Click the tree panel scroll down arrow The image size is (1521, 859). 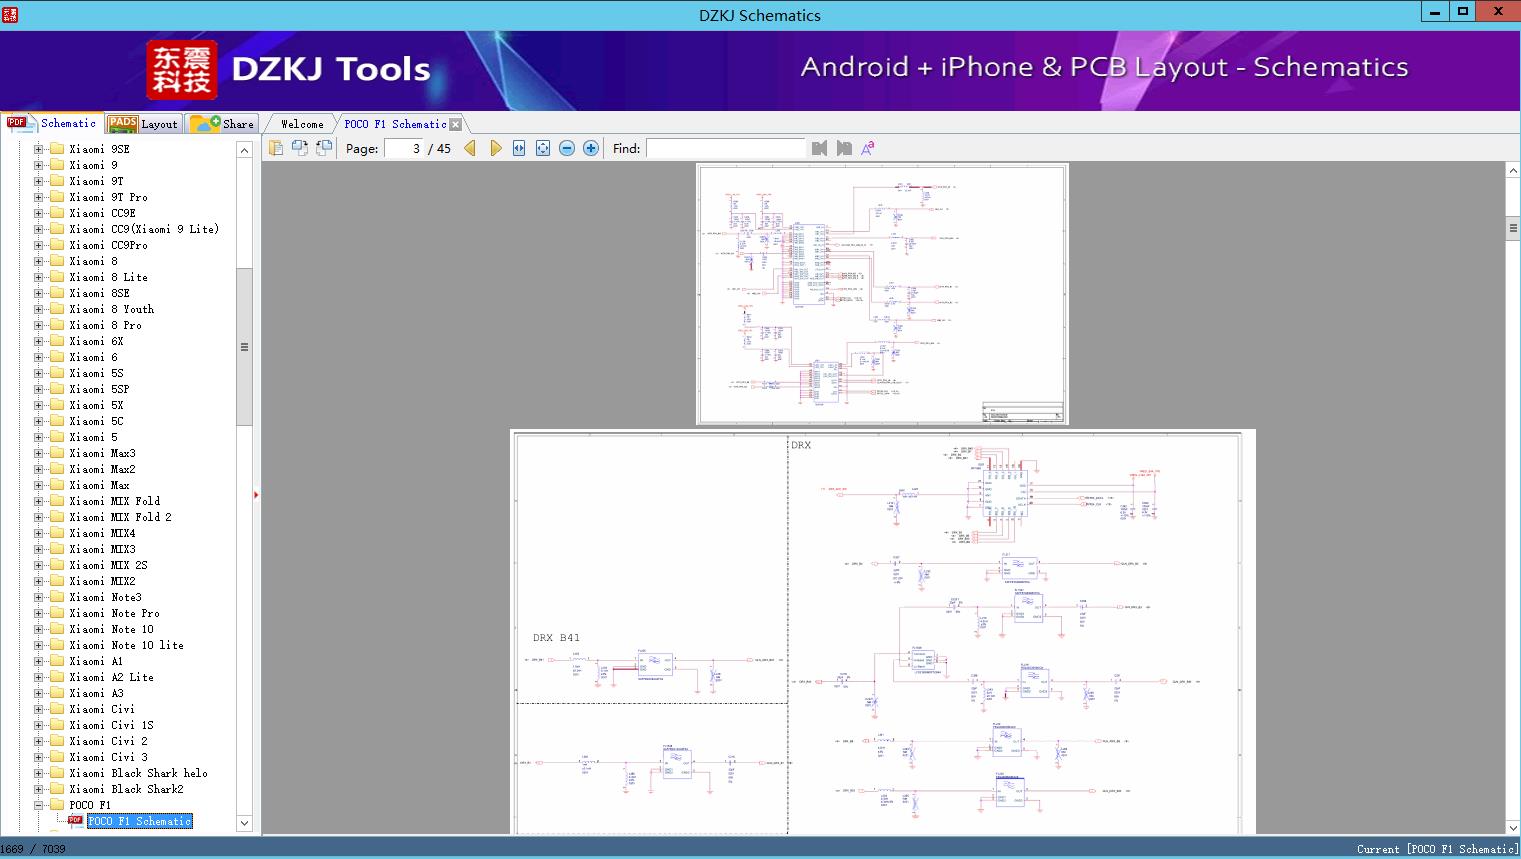click(x=244, y=823)
